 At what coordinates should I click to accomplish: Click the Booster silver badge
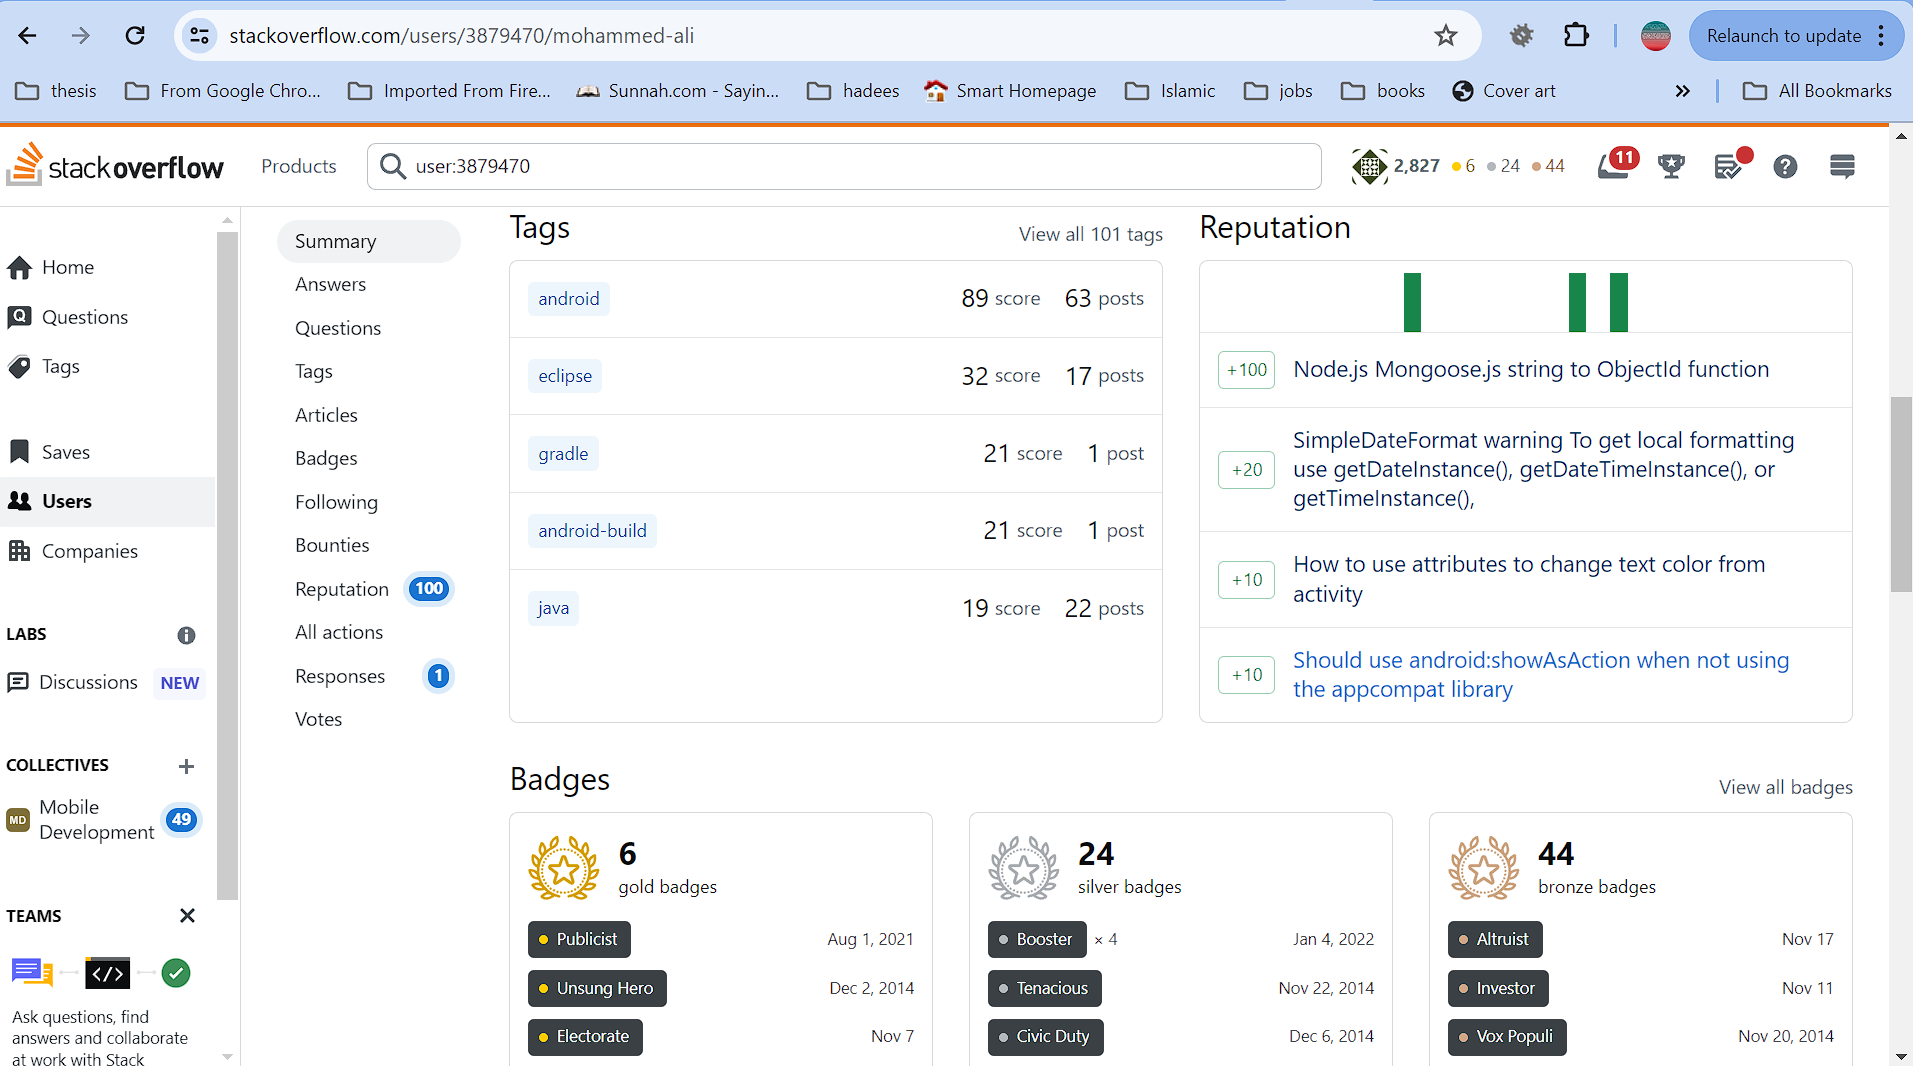(1036, 939)
